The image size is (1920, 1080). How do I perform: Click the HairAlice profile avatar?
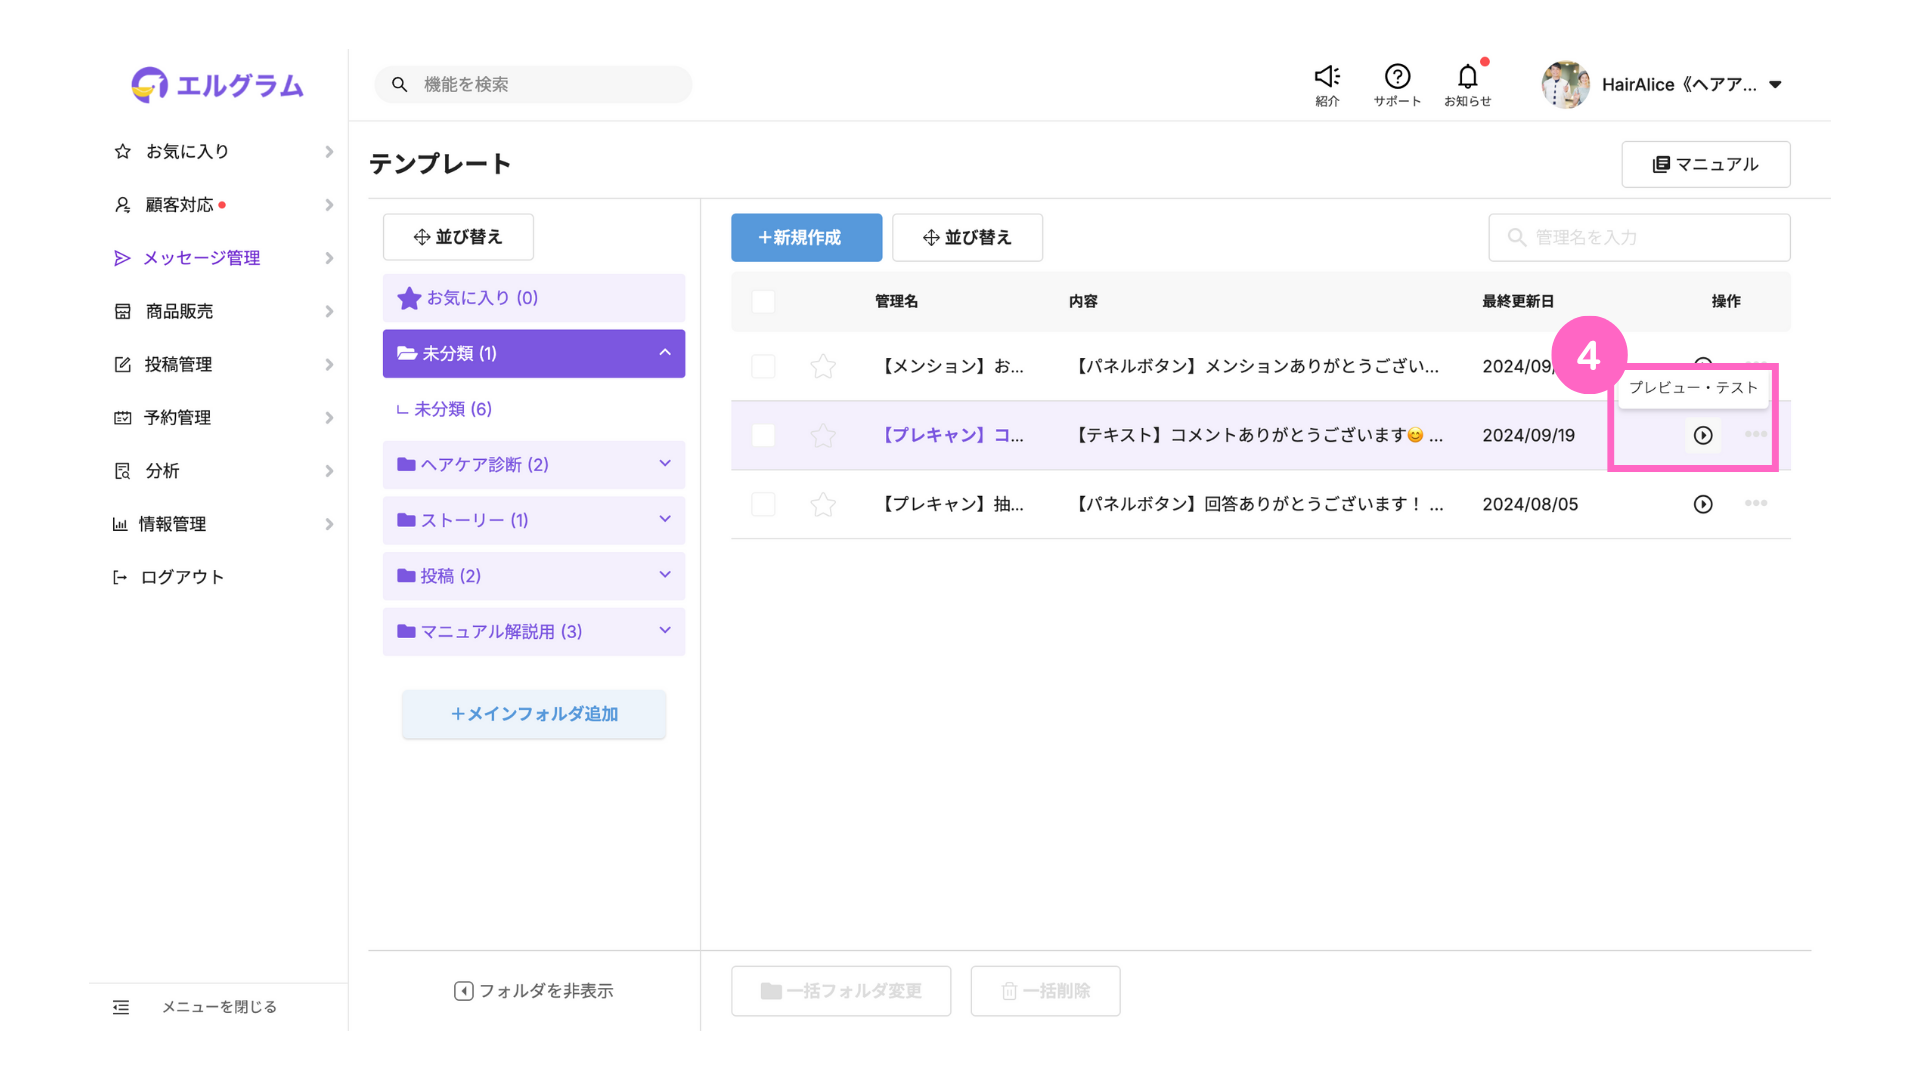coord(1565,85)
